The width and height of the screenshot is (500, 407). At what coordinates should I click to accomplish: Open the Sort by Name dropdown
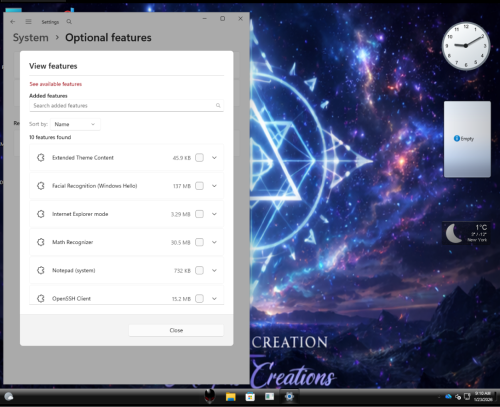75,124
